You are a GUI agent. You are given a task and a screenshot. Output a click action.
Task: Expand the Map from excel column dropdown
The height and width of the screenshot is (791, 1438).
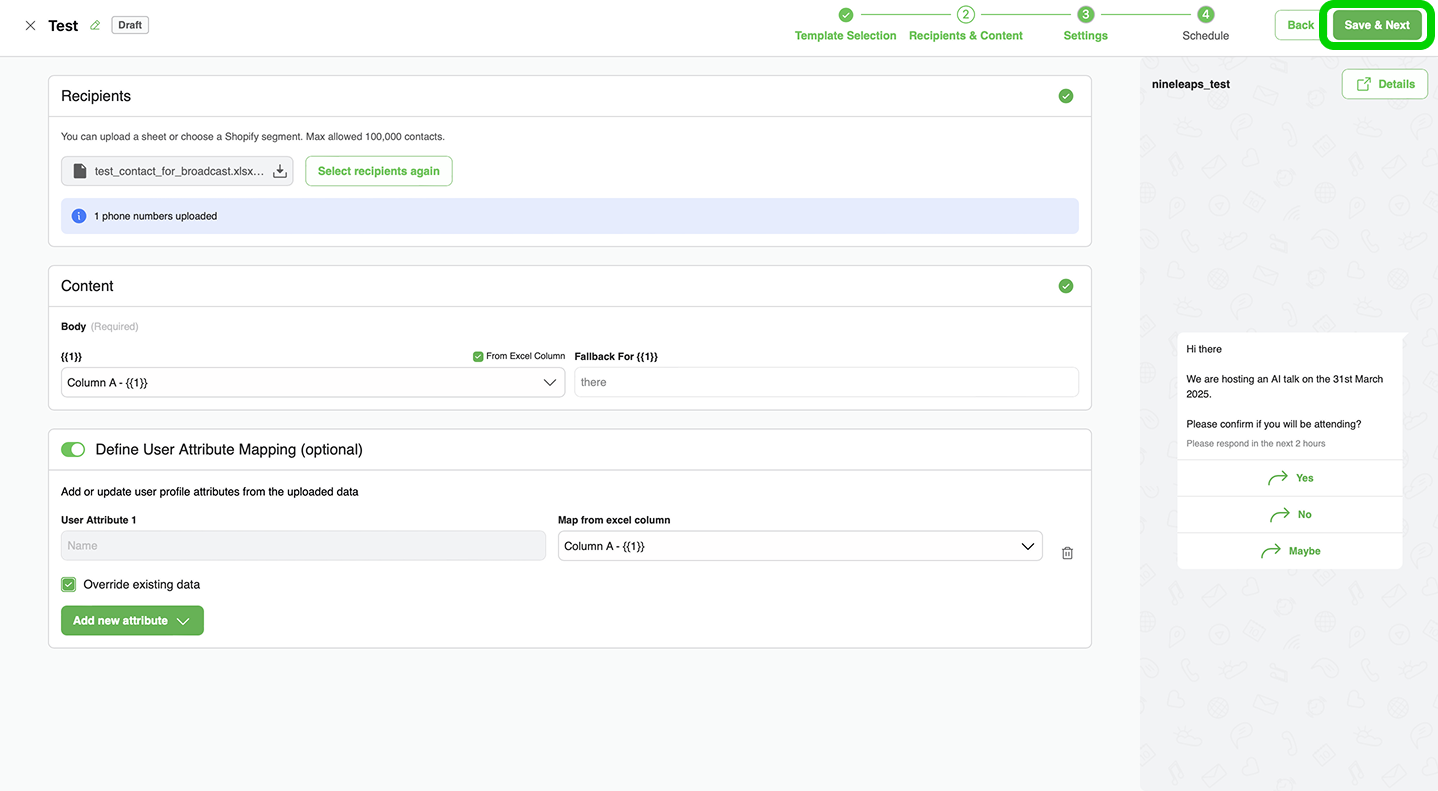[799, 546]
